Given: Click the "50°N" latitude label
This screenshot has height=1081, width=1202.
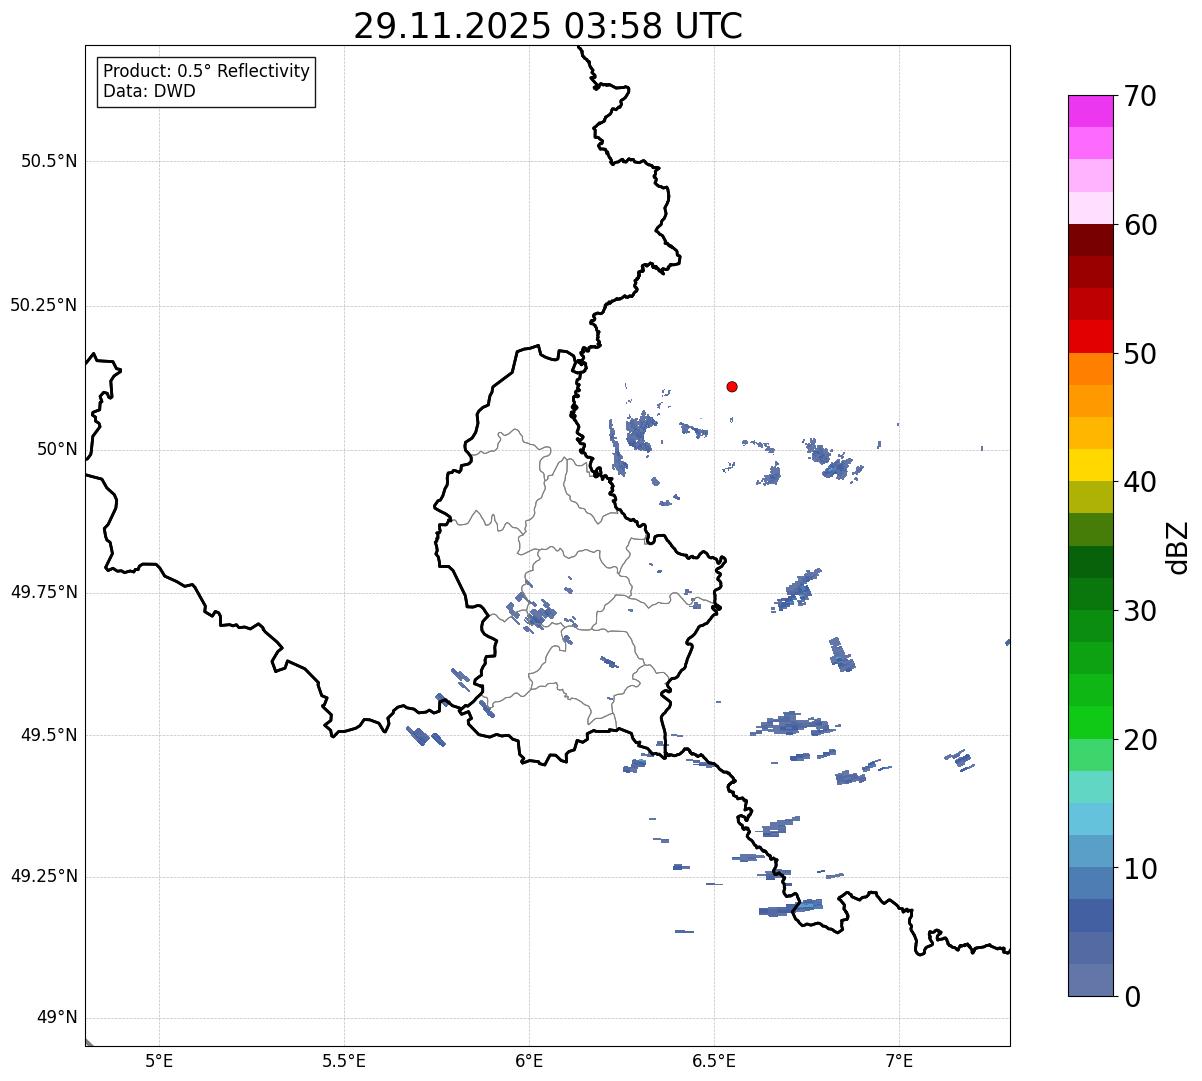Looking at the screenshot, I should (57, 449).
